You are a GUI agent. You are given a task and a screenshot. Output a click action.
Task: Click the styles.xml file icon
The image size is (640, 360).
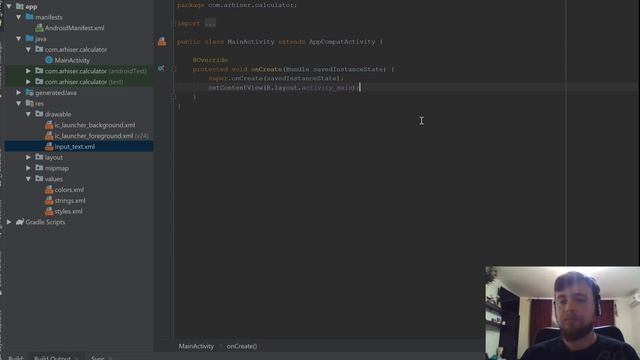click(x=49, y=211)
